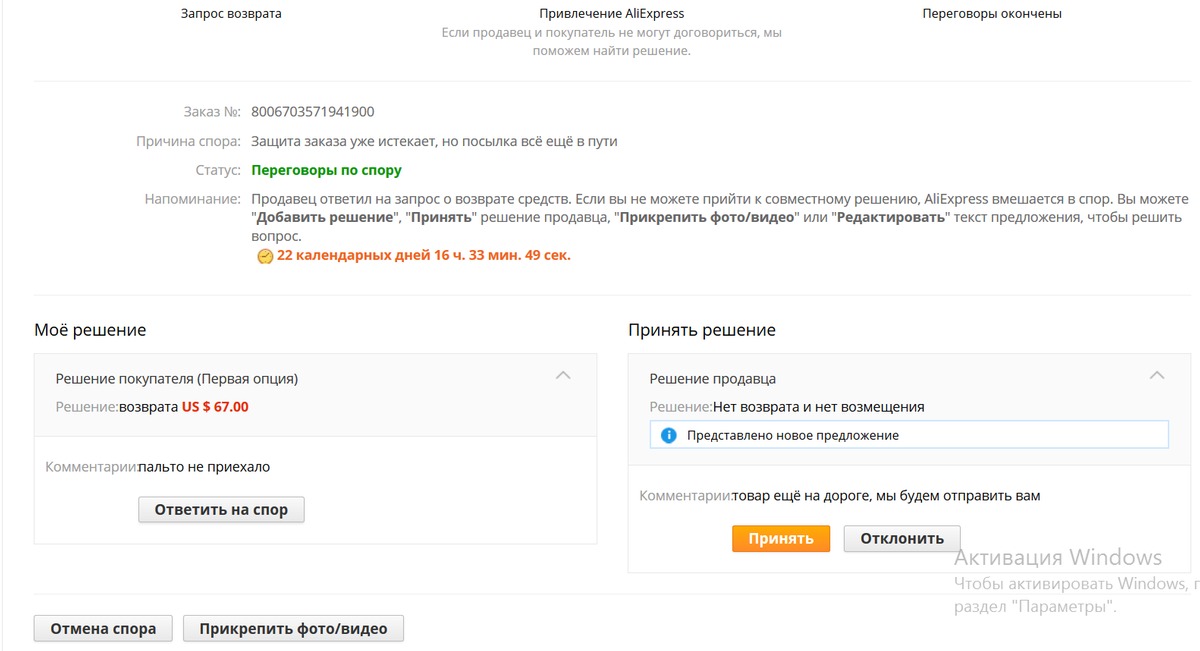This screenshot has width=1200, height=651.
Task: Cancel the dispute with 'Отмена спора'
Action: click(103, 629)
